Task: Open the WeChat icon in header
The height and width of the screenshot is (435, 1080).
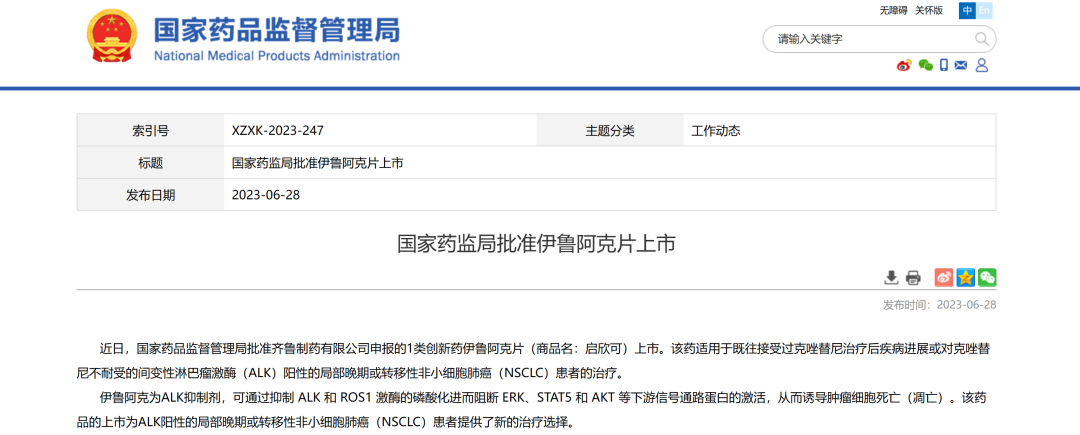Action: tap(926, 65)
